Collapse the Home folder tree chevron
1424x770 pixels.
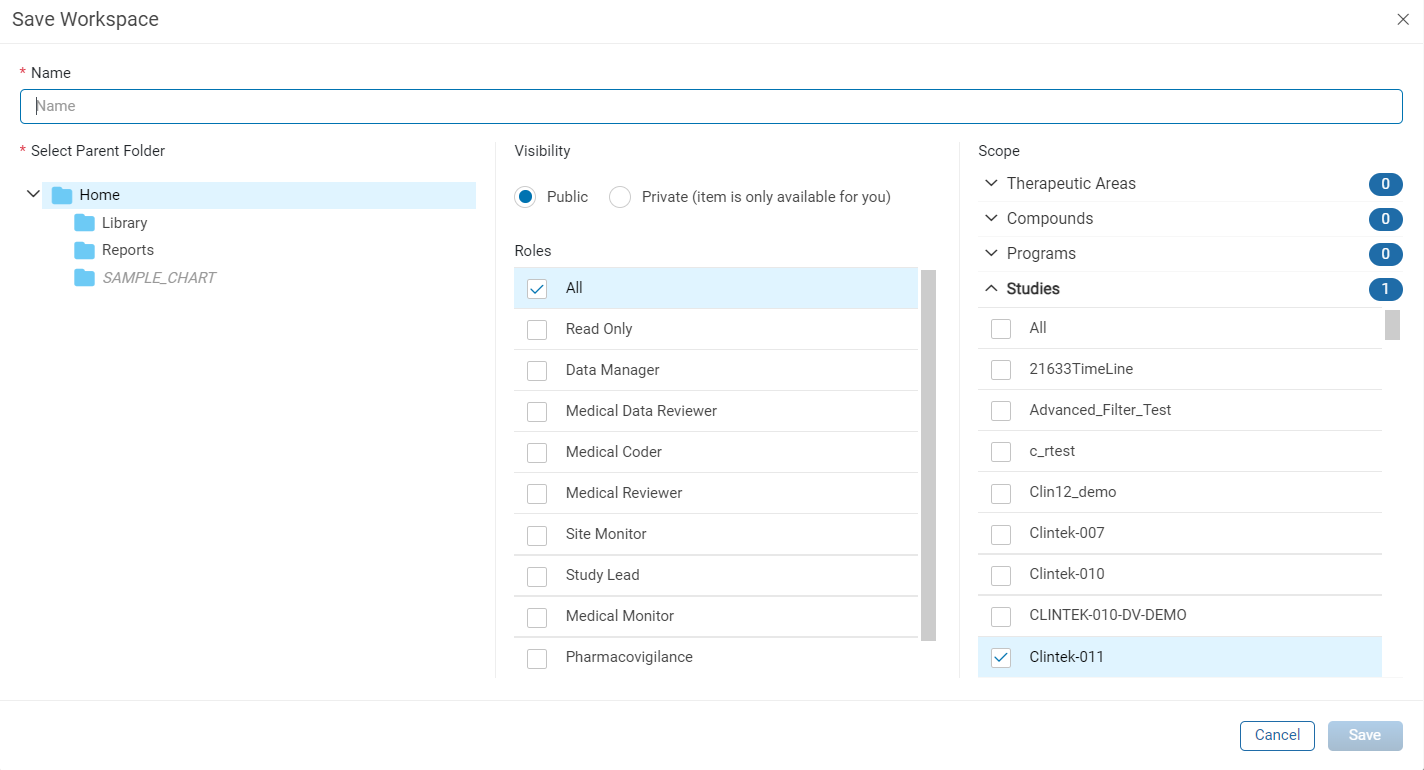[x=33, y=194]
